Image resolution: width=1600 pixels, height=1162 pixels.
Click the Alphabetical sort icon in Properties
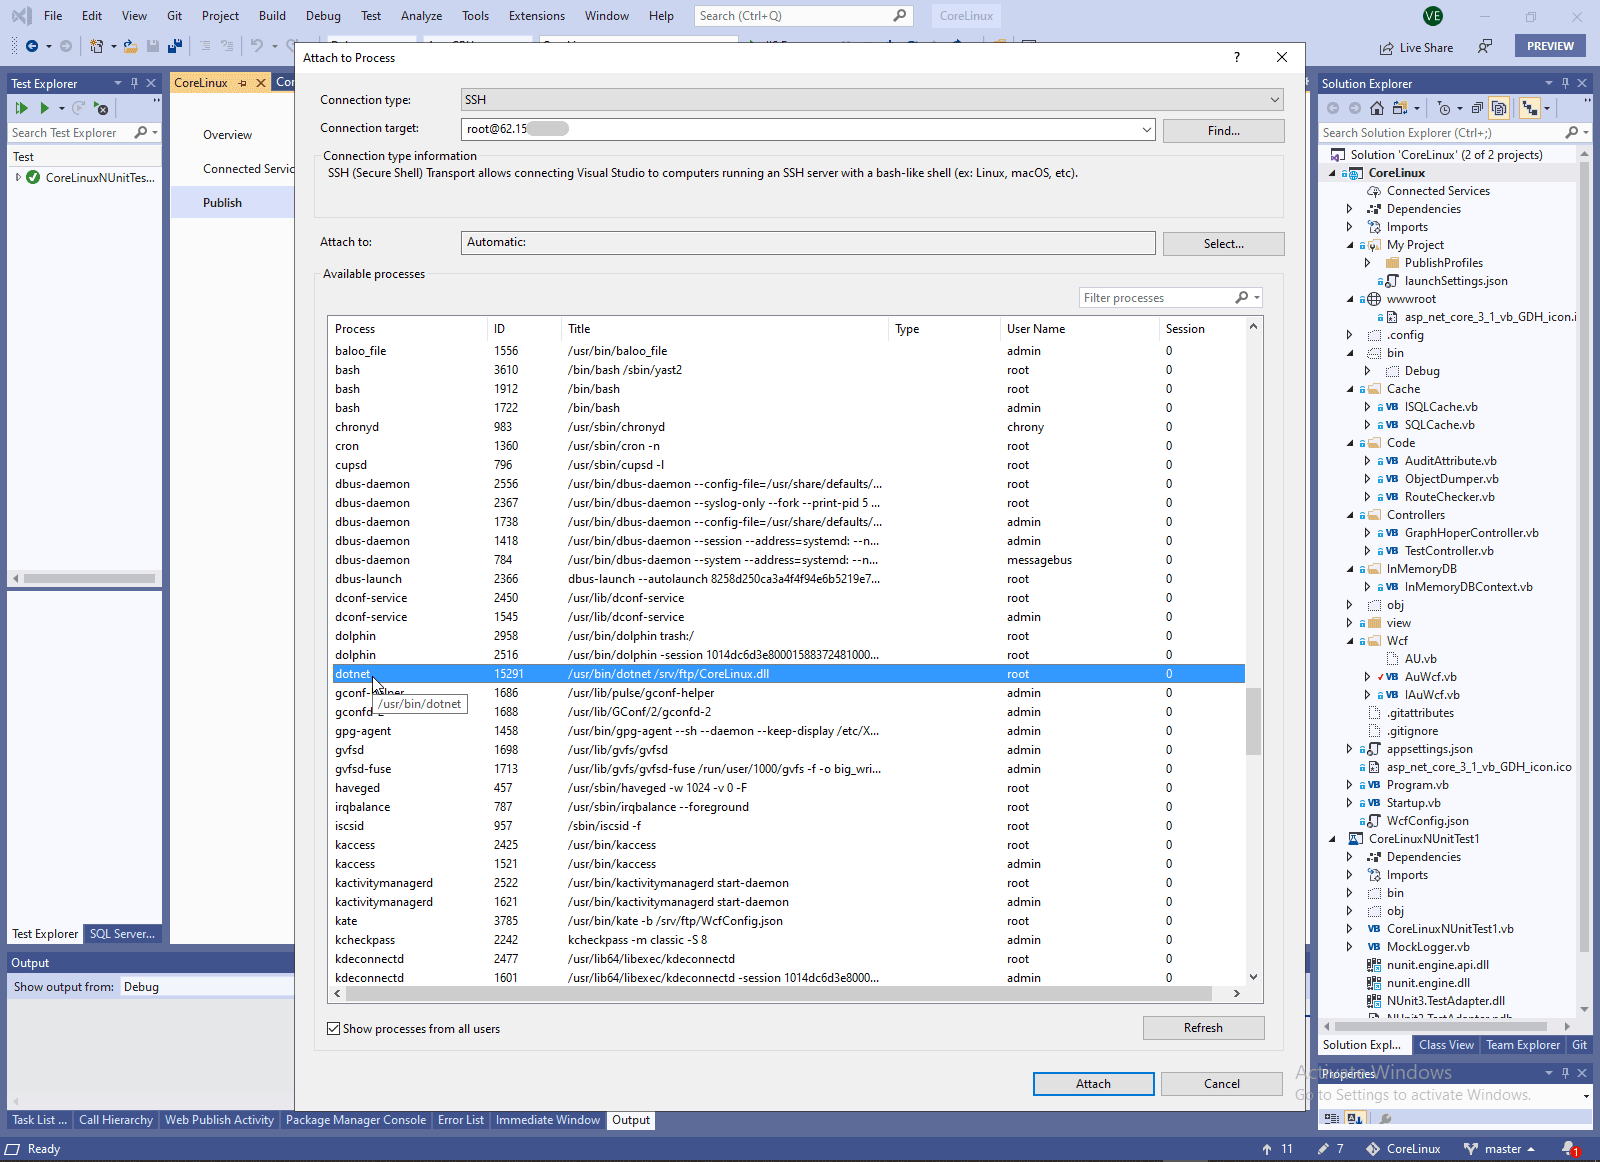tap(1353, 1118)
